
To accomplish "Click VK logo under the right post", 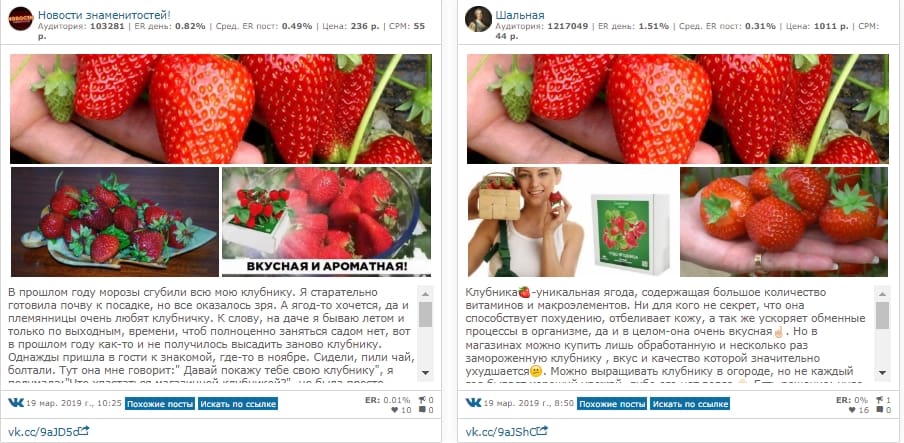I will tap(473, 403).
